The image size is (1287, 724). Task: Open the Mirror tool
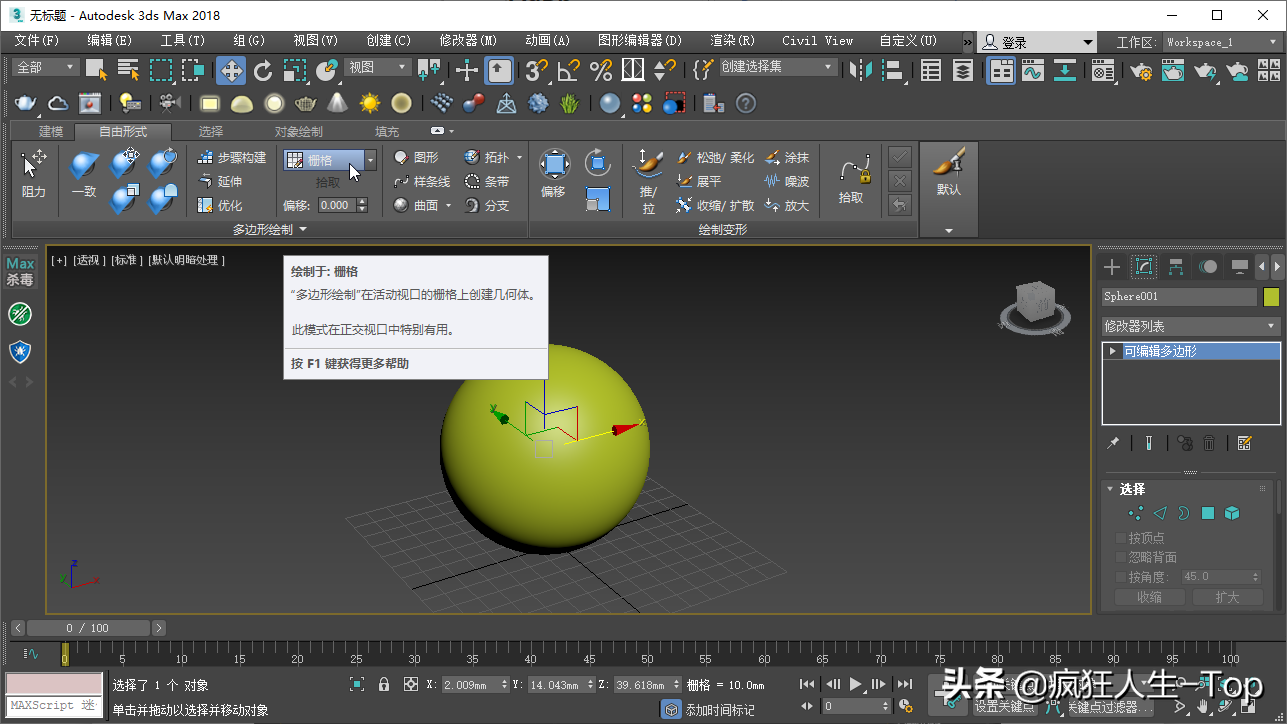860,70
